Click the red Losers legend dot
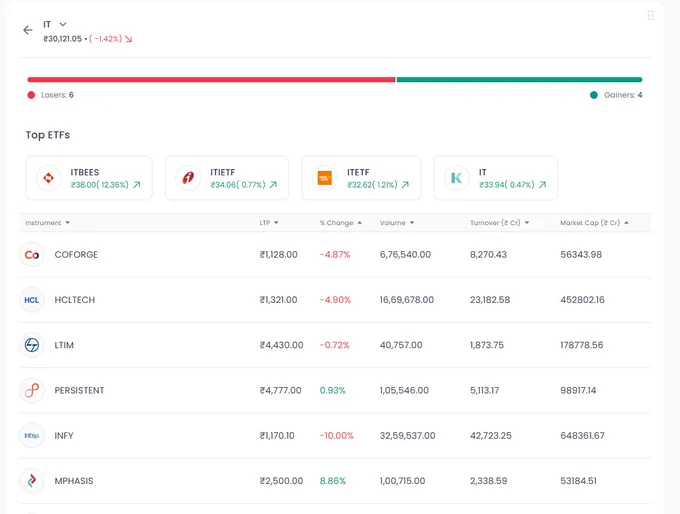 [x=31, y=95]
